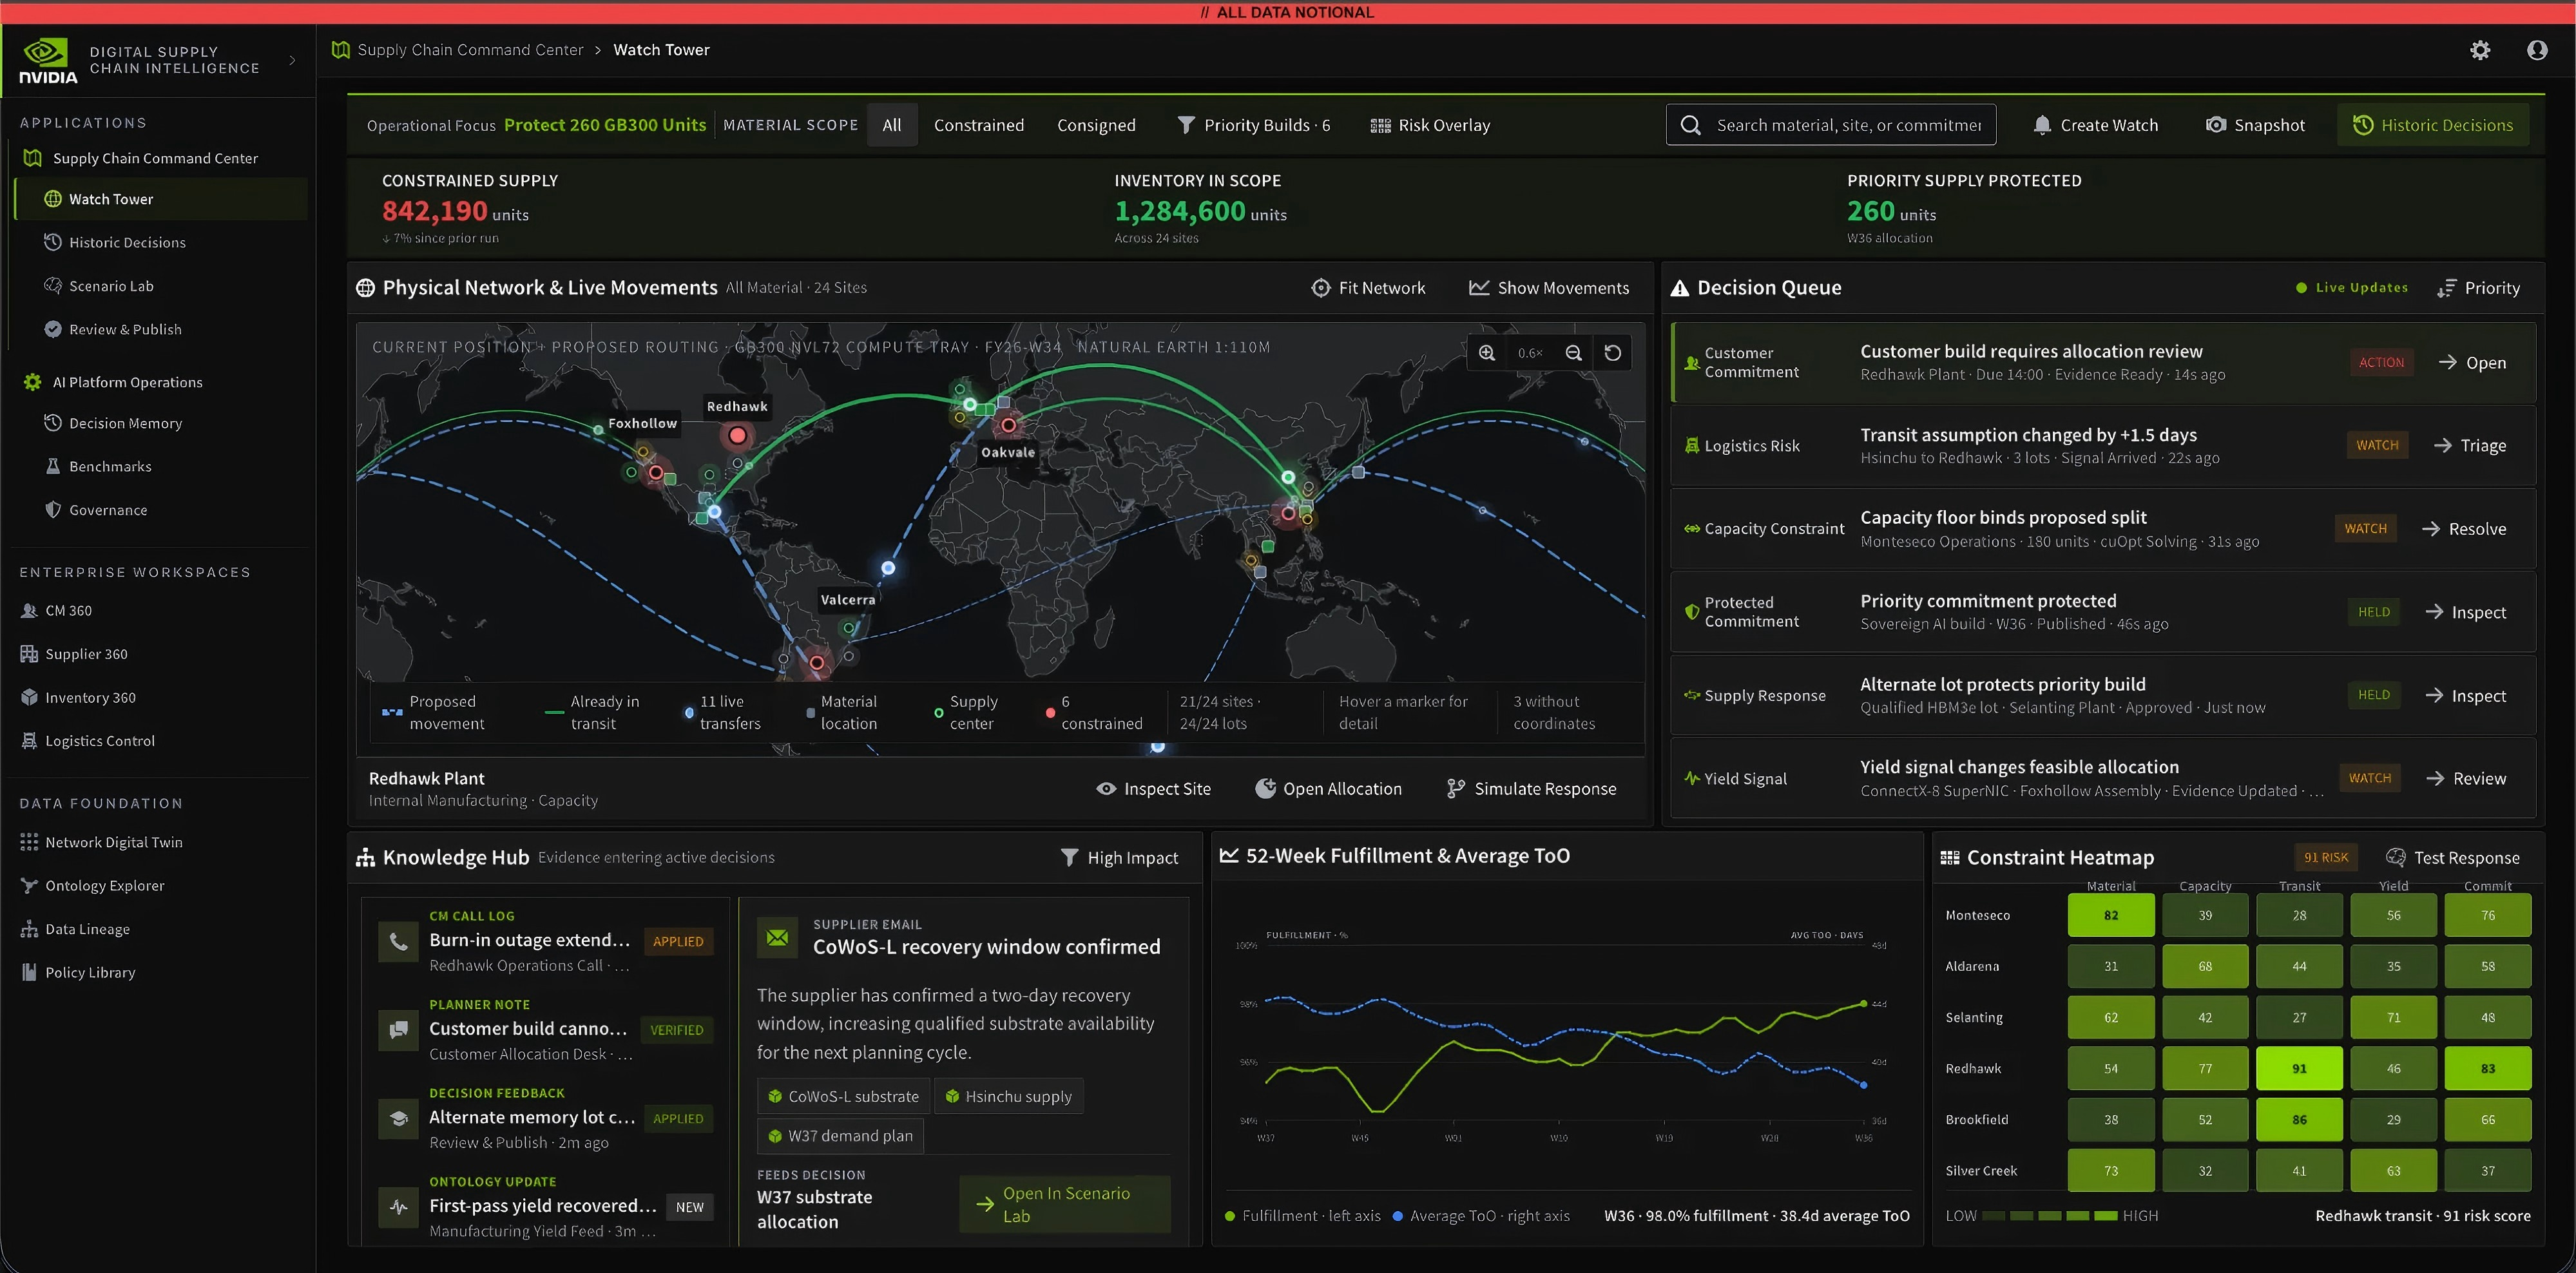This screenshot has width=2576, height=1273.
Task: Zoom in on the network map
Action: click(x=1487, y=353)
